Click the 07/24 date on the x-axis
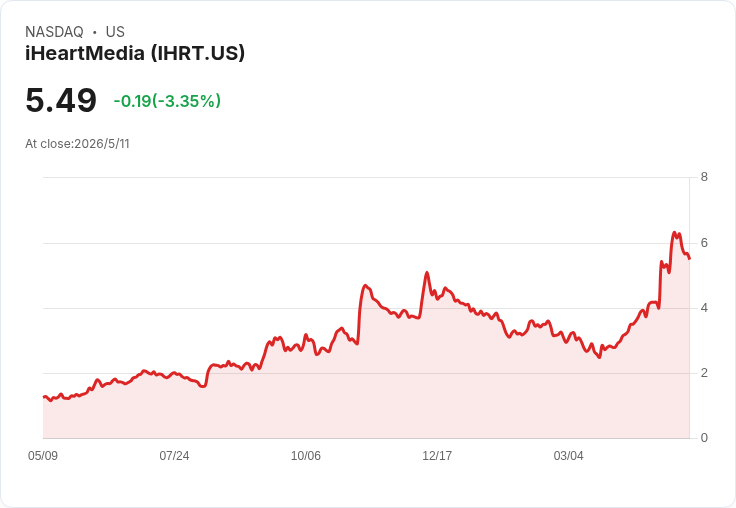This screenshot has height=508, width=736. coord(174,456)
